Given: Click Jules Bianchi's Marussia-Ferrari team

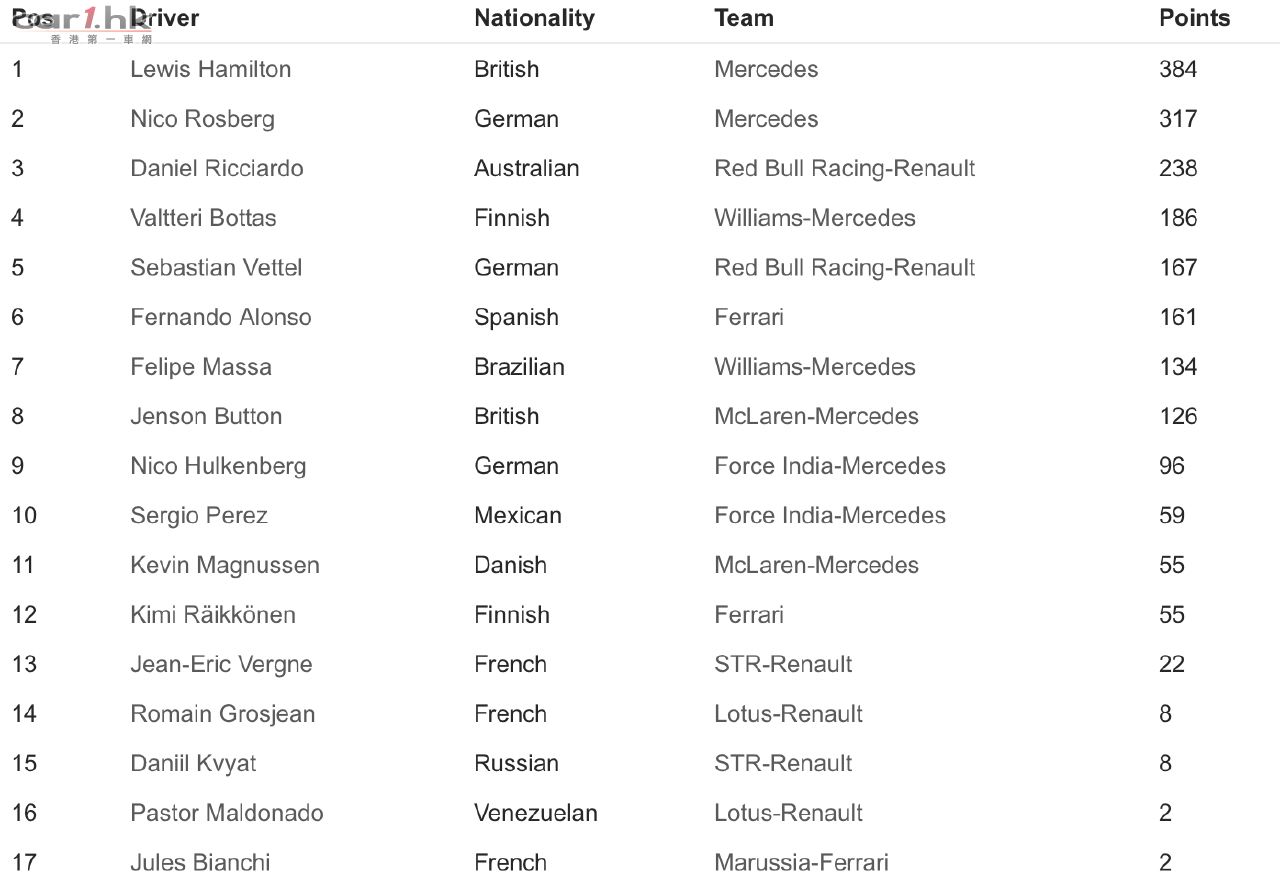Looking at the screenshot, I should [x=801, y=862].
